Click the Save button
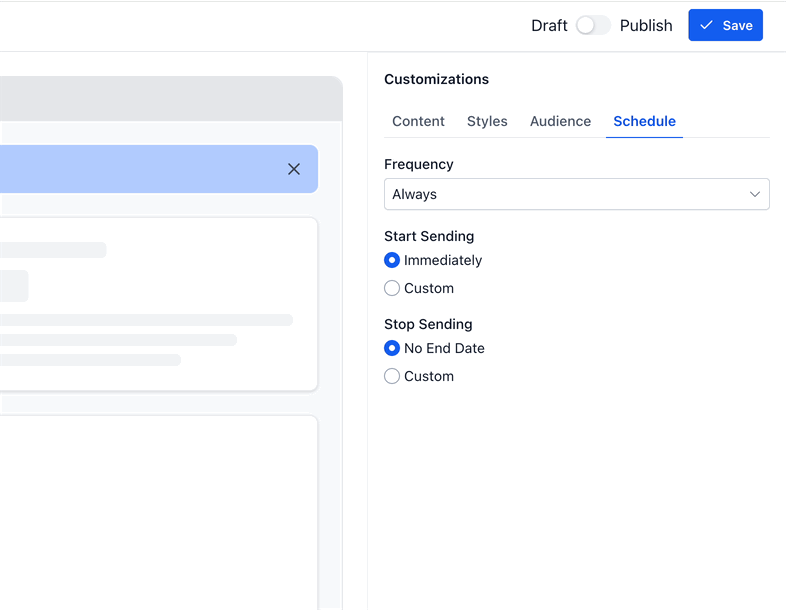 coord(725,25)
